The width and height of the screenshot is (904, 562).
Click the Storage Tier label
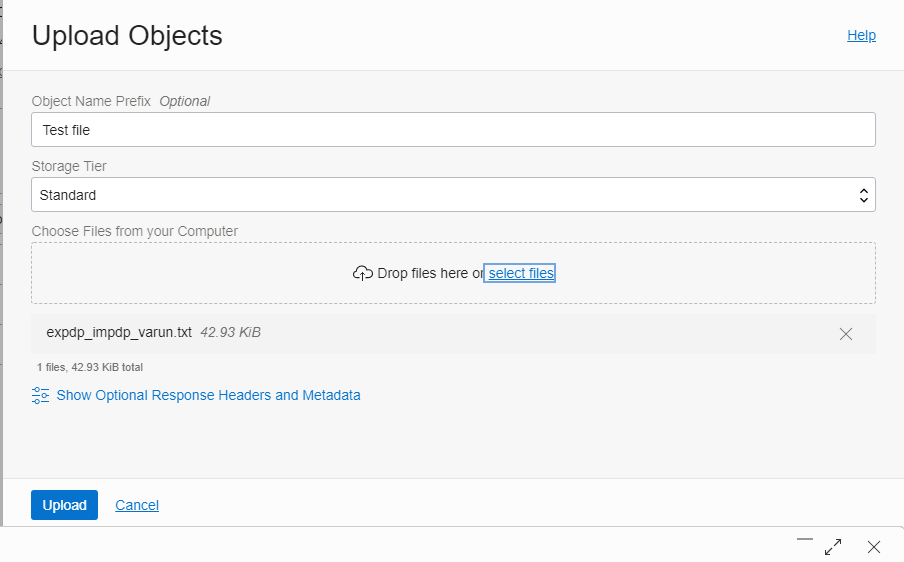point(69,166)
